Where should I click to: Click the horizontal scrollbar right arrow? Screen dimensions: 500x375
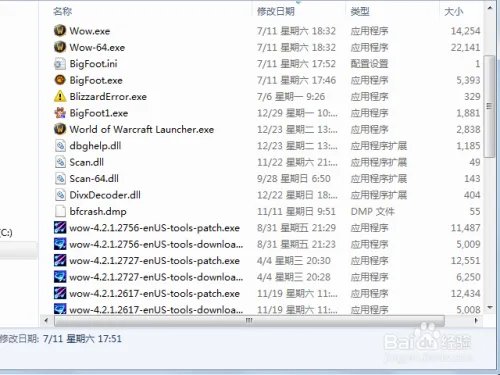point(476,321)
